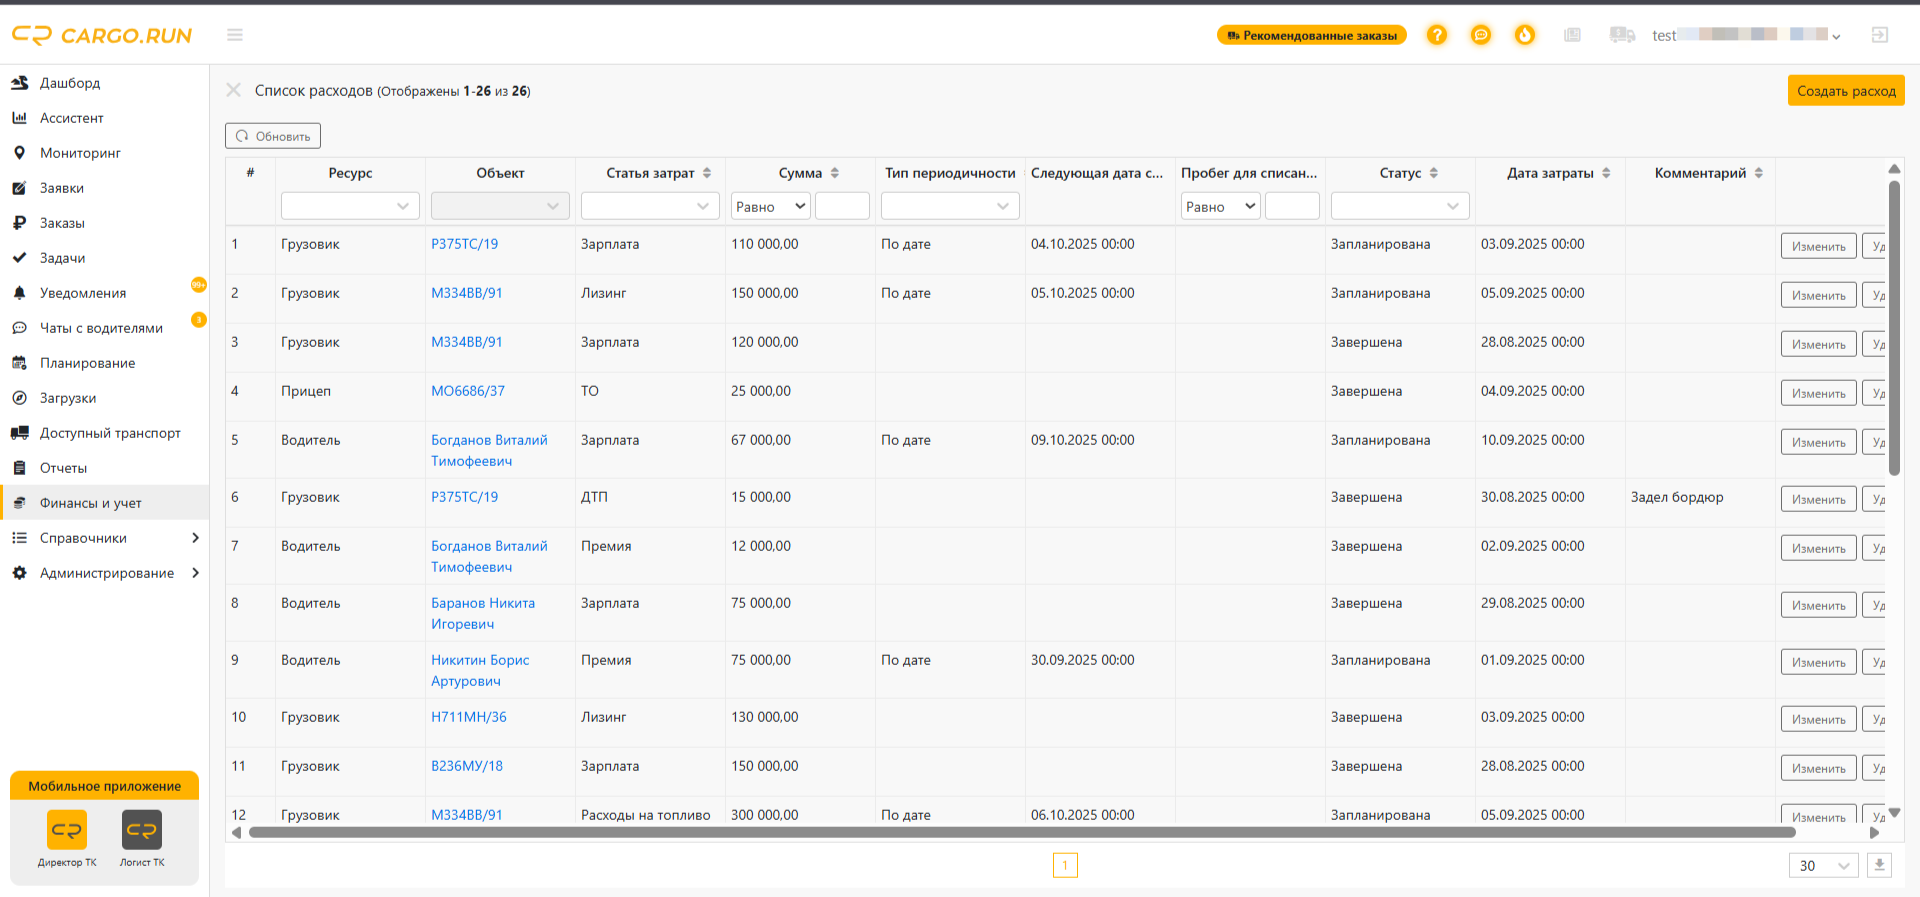
Task: Click the Заказы ruble icon in sidebar
Action: tap(19, 223)
